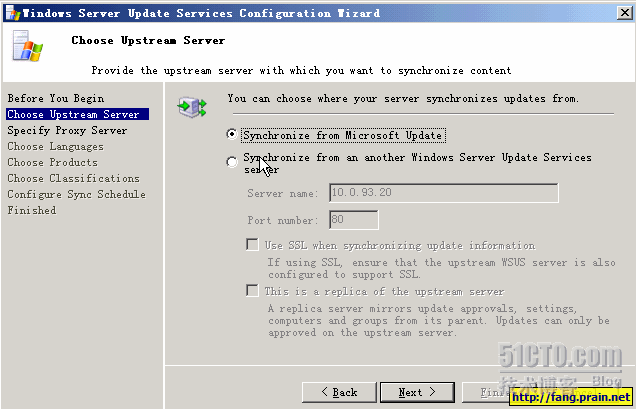Focus the Port number field
Viewport: 636px width, 409px height.
(354, 220)
